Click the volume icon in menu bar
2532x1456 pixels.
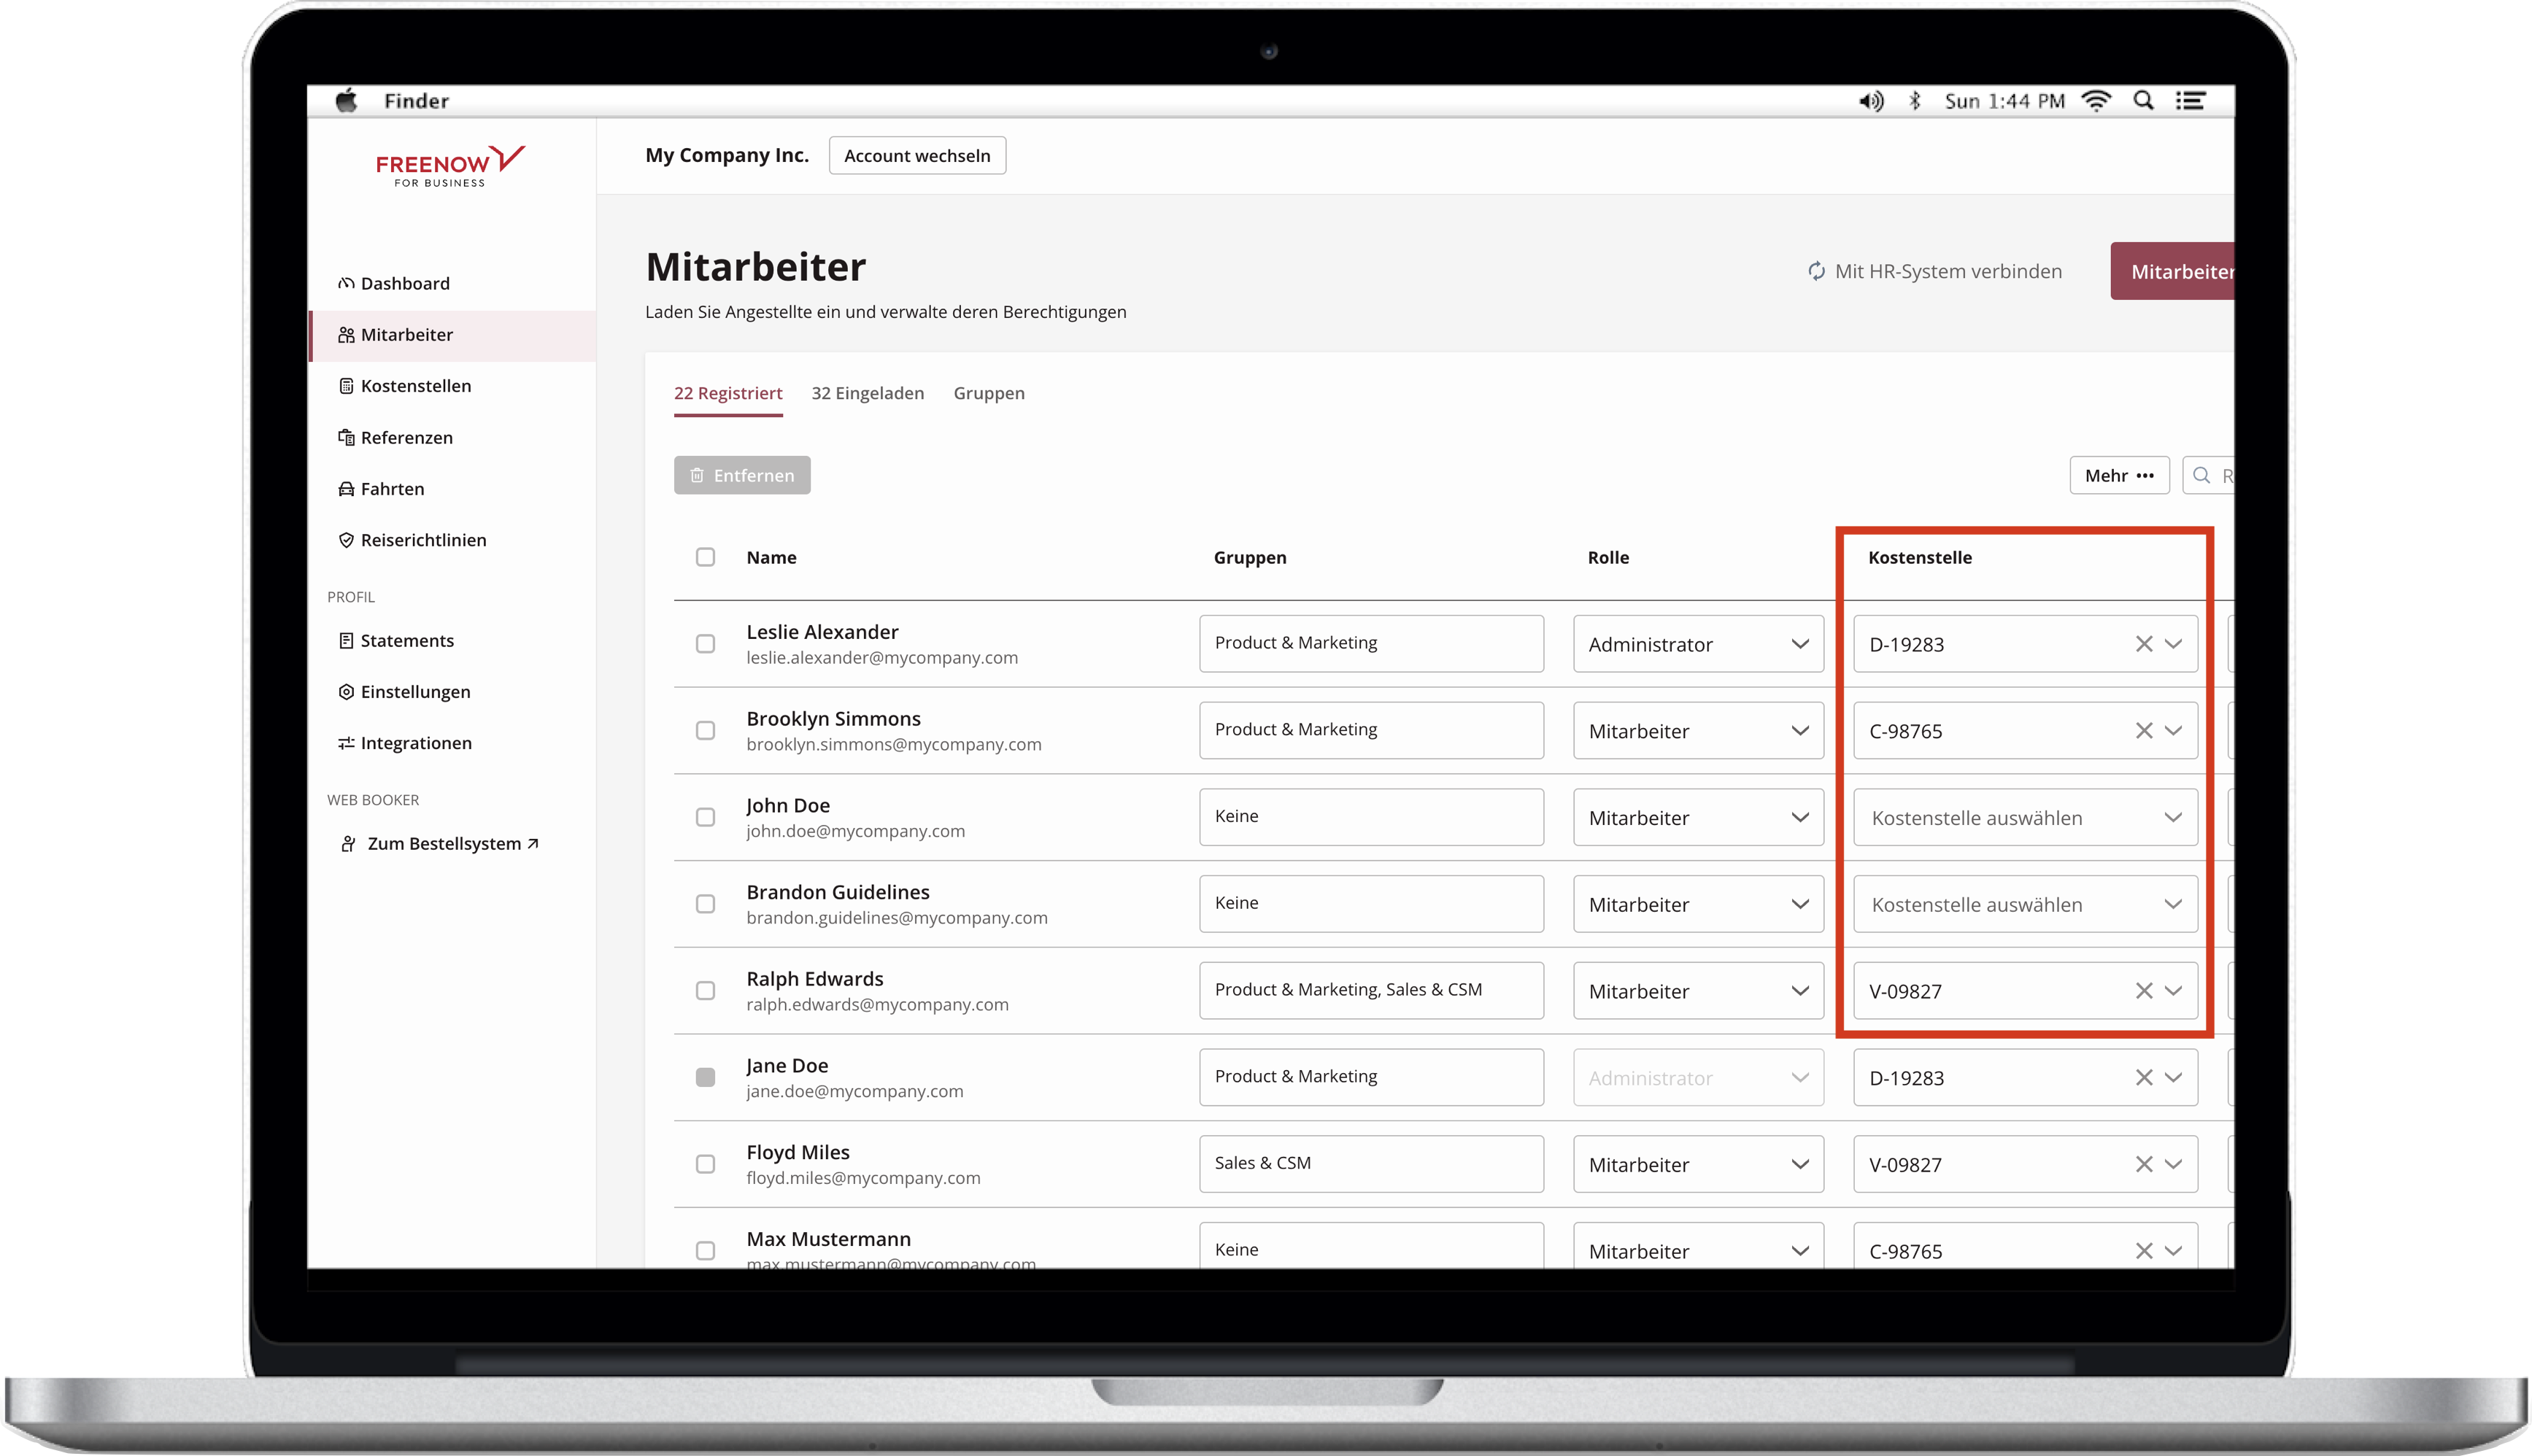[1871, 101]
